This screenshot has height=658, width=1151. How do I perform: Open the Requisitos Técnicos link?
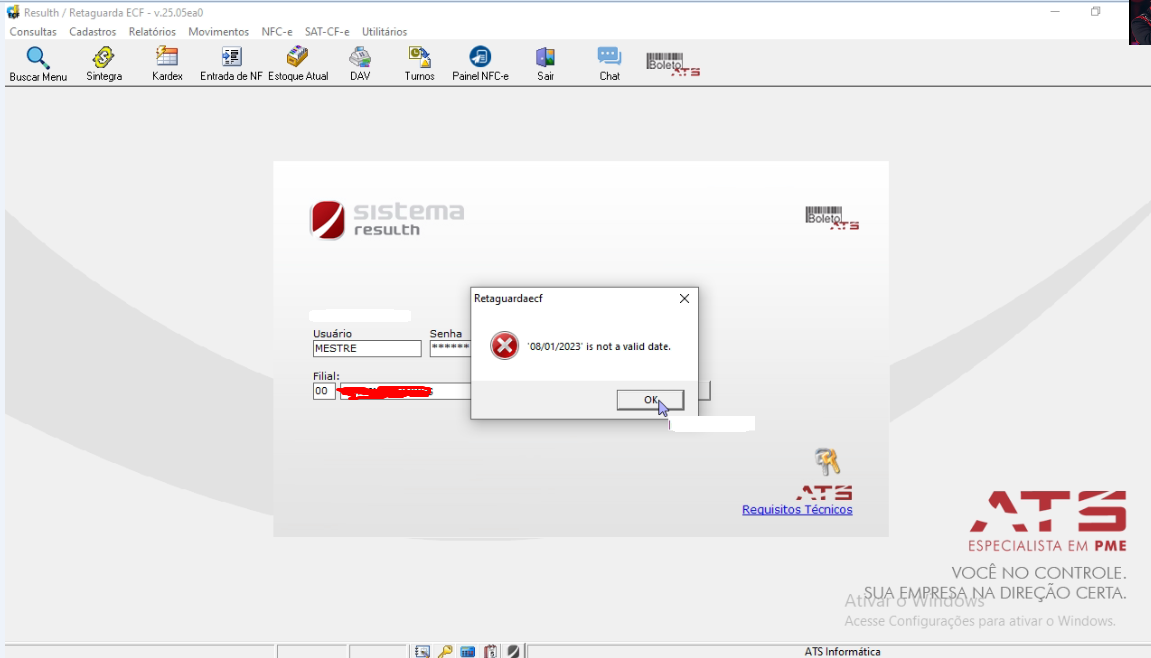pos(797,510)
